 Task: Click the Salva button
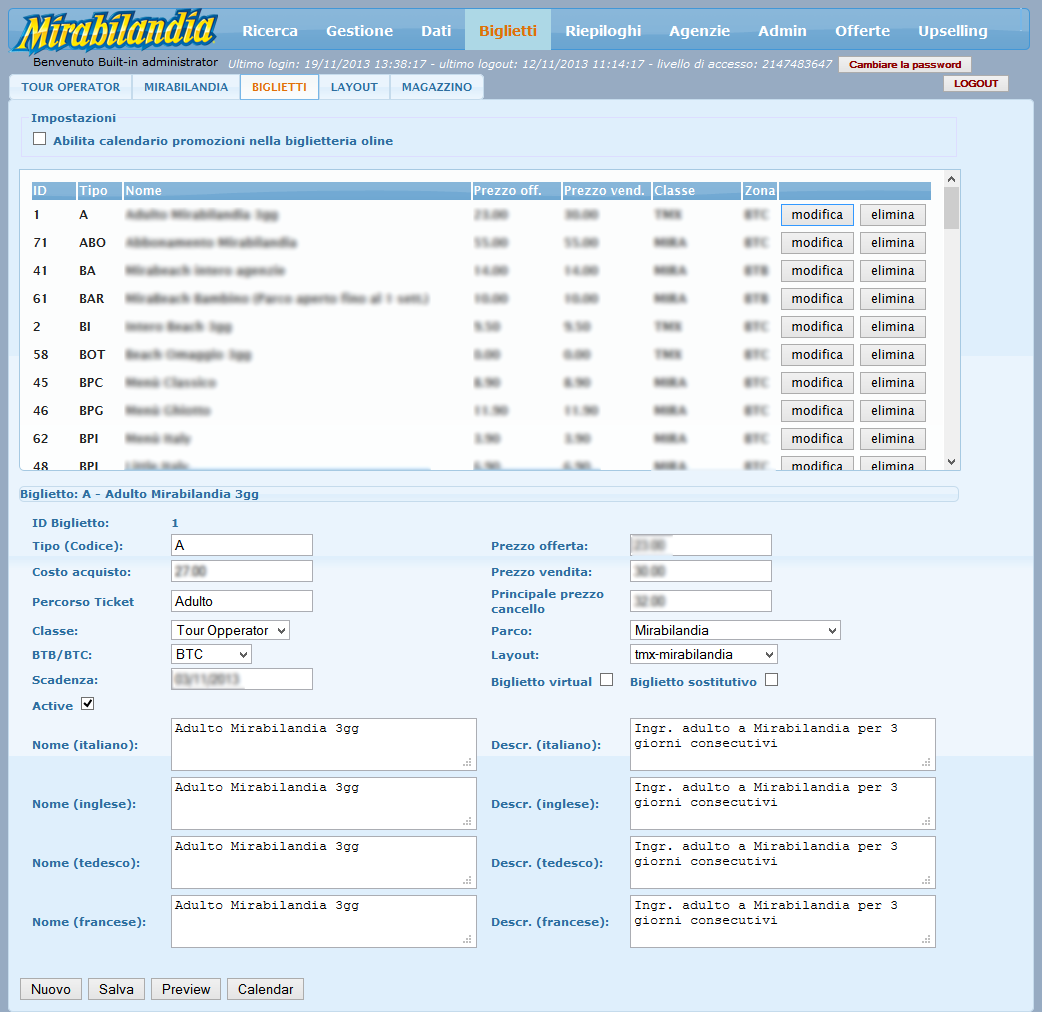click(x=116, y=989)
